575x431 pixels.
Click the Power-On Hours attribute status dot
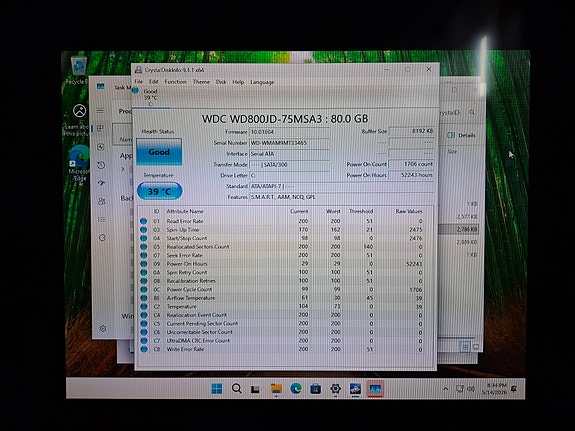(143, 264)
